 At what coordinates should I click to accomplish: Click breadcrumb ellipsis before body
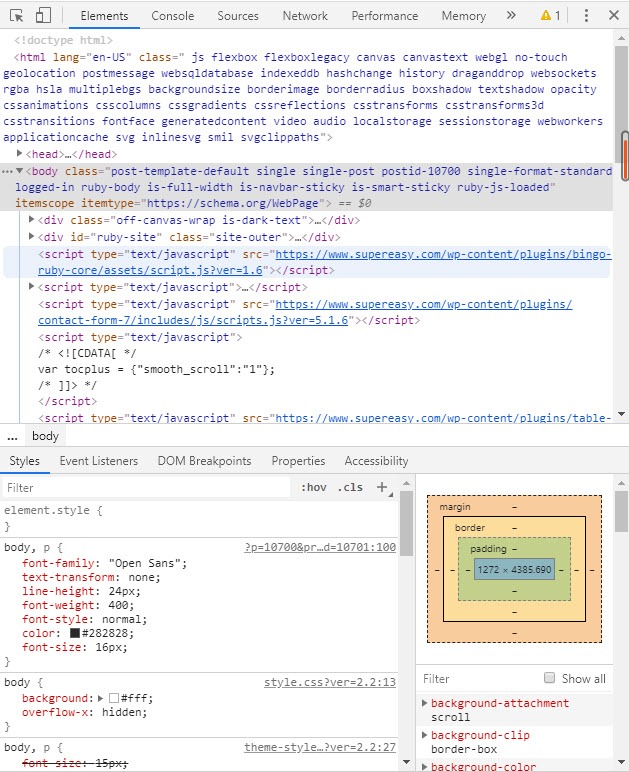click(12, 436)
